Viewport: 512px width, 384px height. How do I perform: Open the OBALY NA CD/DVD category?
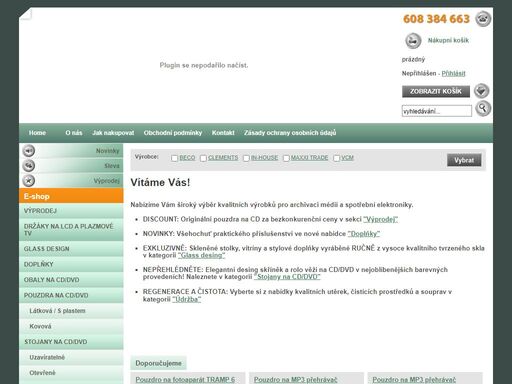71,280
